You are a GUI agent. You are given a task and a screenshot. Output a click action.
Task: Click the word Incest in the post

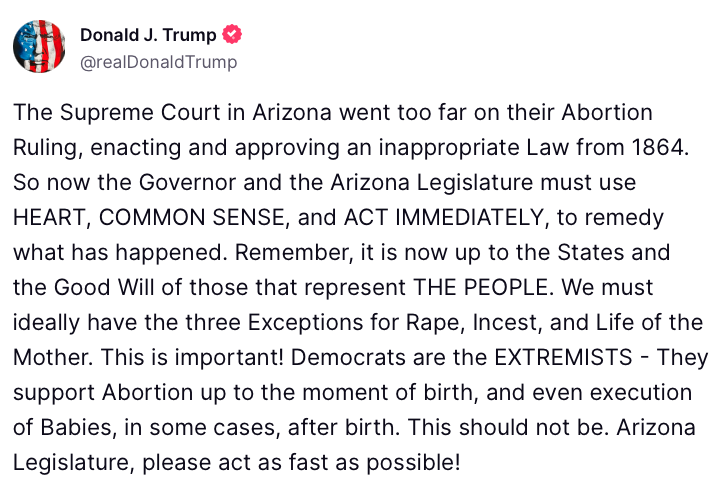[x=504, y=323]
